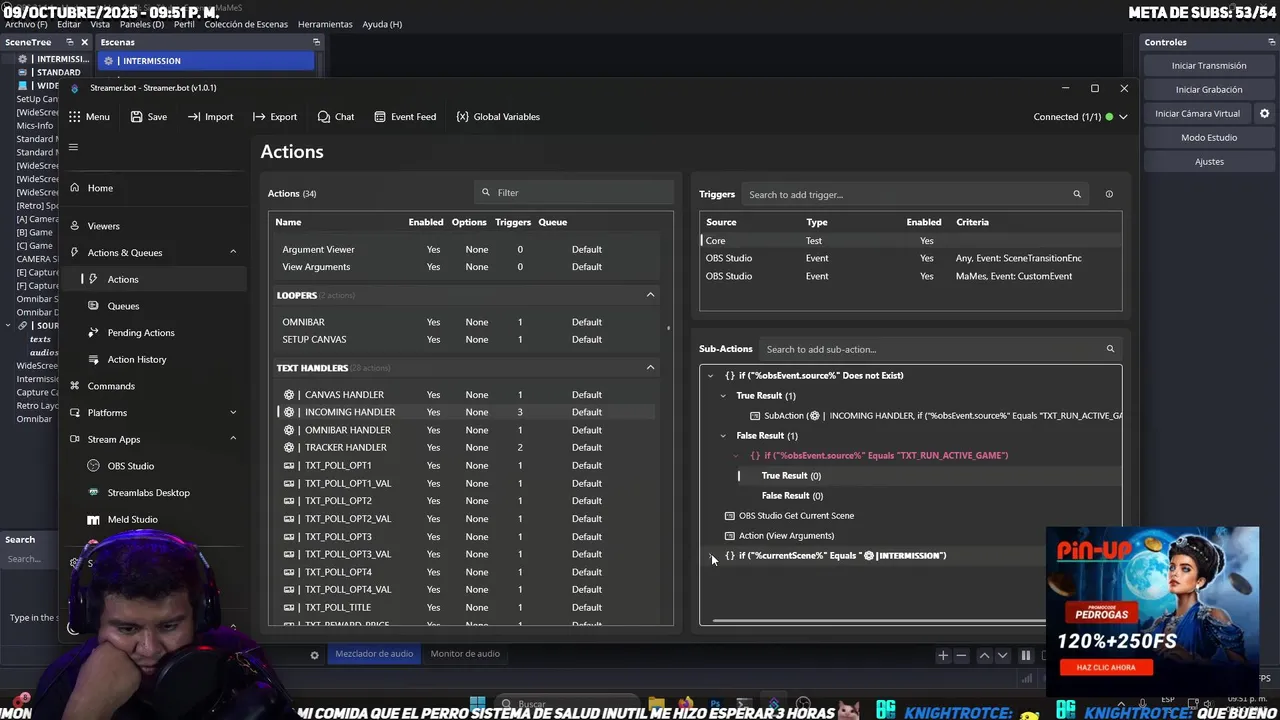This screenshot has width=1280, height=720.
Task: Collapse the False Result (1) node
Action: point(724,436)
